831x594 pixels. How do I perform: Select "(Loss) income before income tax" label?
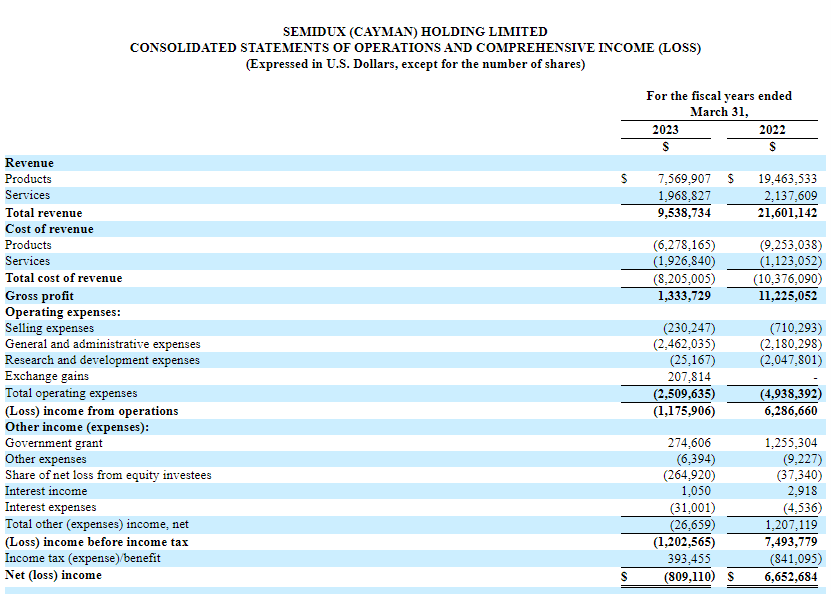tap(96, 542)
